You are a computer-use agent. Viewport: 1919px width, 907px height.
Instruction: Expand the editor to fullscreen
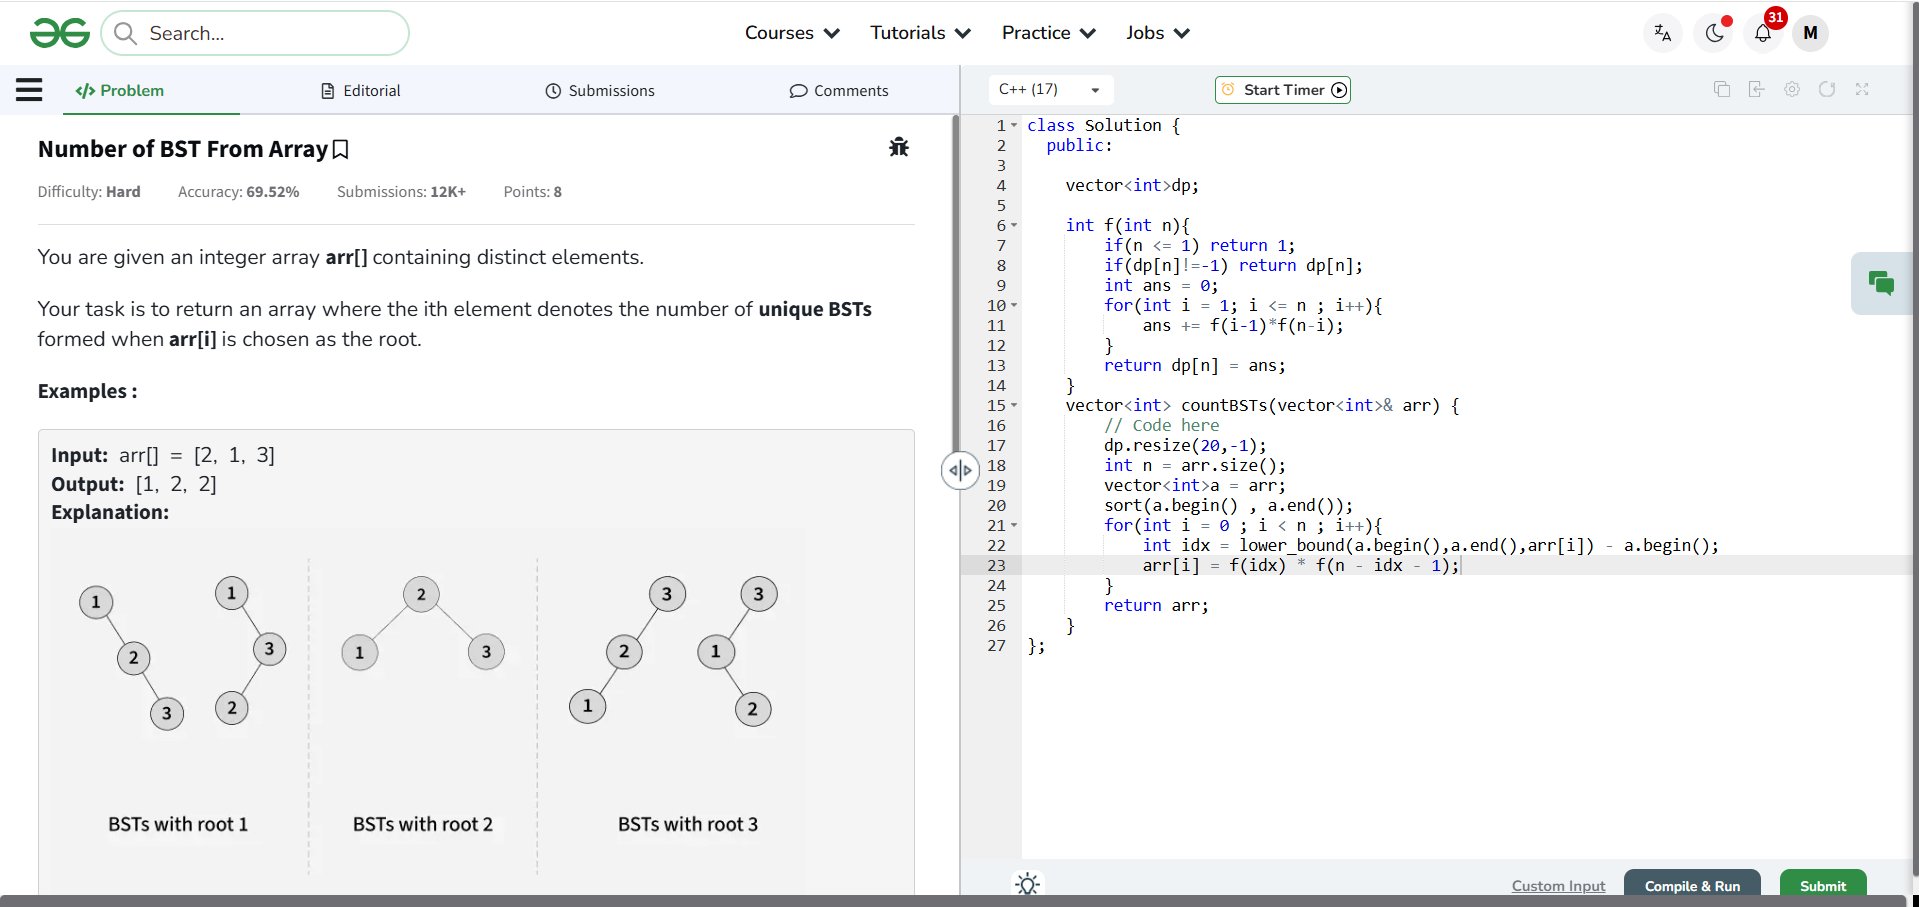click(x=1861, y=89)
